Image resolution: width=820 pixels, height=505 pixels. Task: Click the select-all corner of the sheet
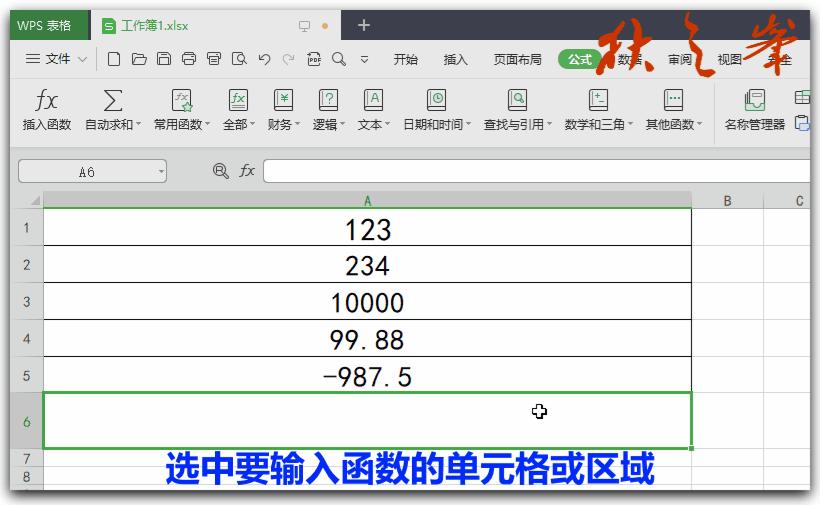click(35, 201)
